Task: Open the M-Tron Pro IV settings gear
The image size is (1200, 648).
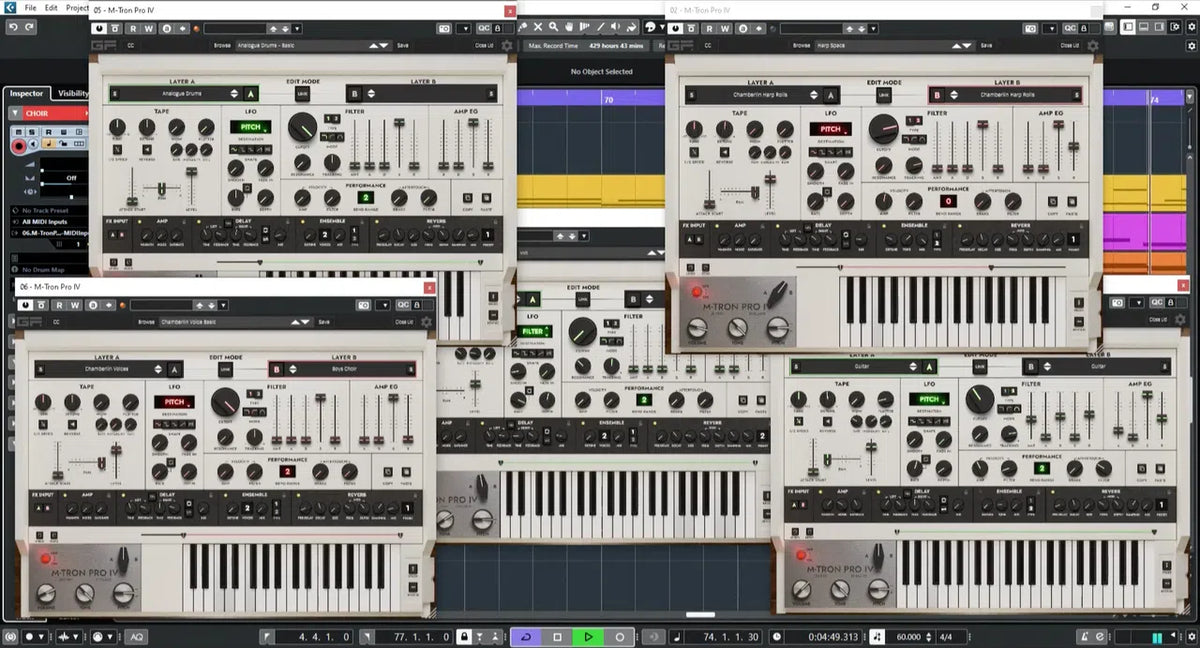Action: point(507,45)
